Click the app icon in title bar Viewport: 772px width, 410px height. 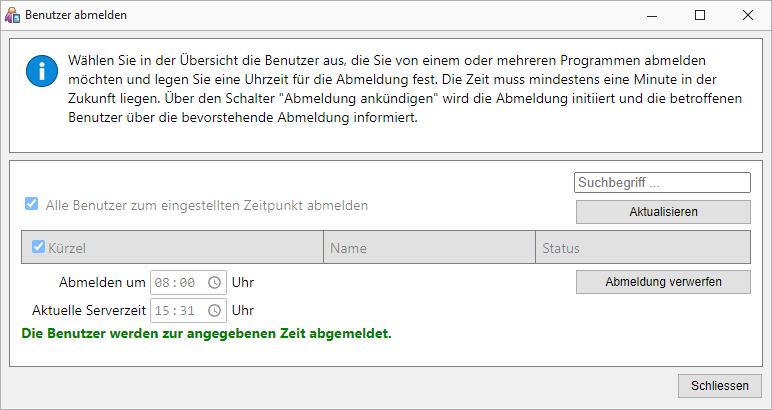point(12,15)
